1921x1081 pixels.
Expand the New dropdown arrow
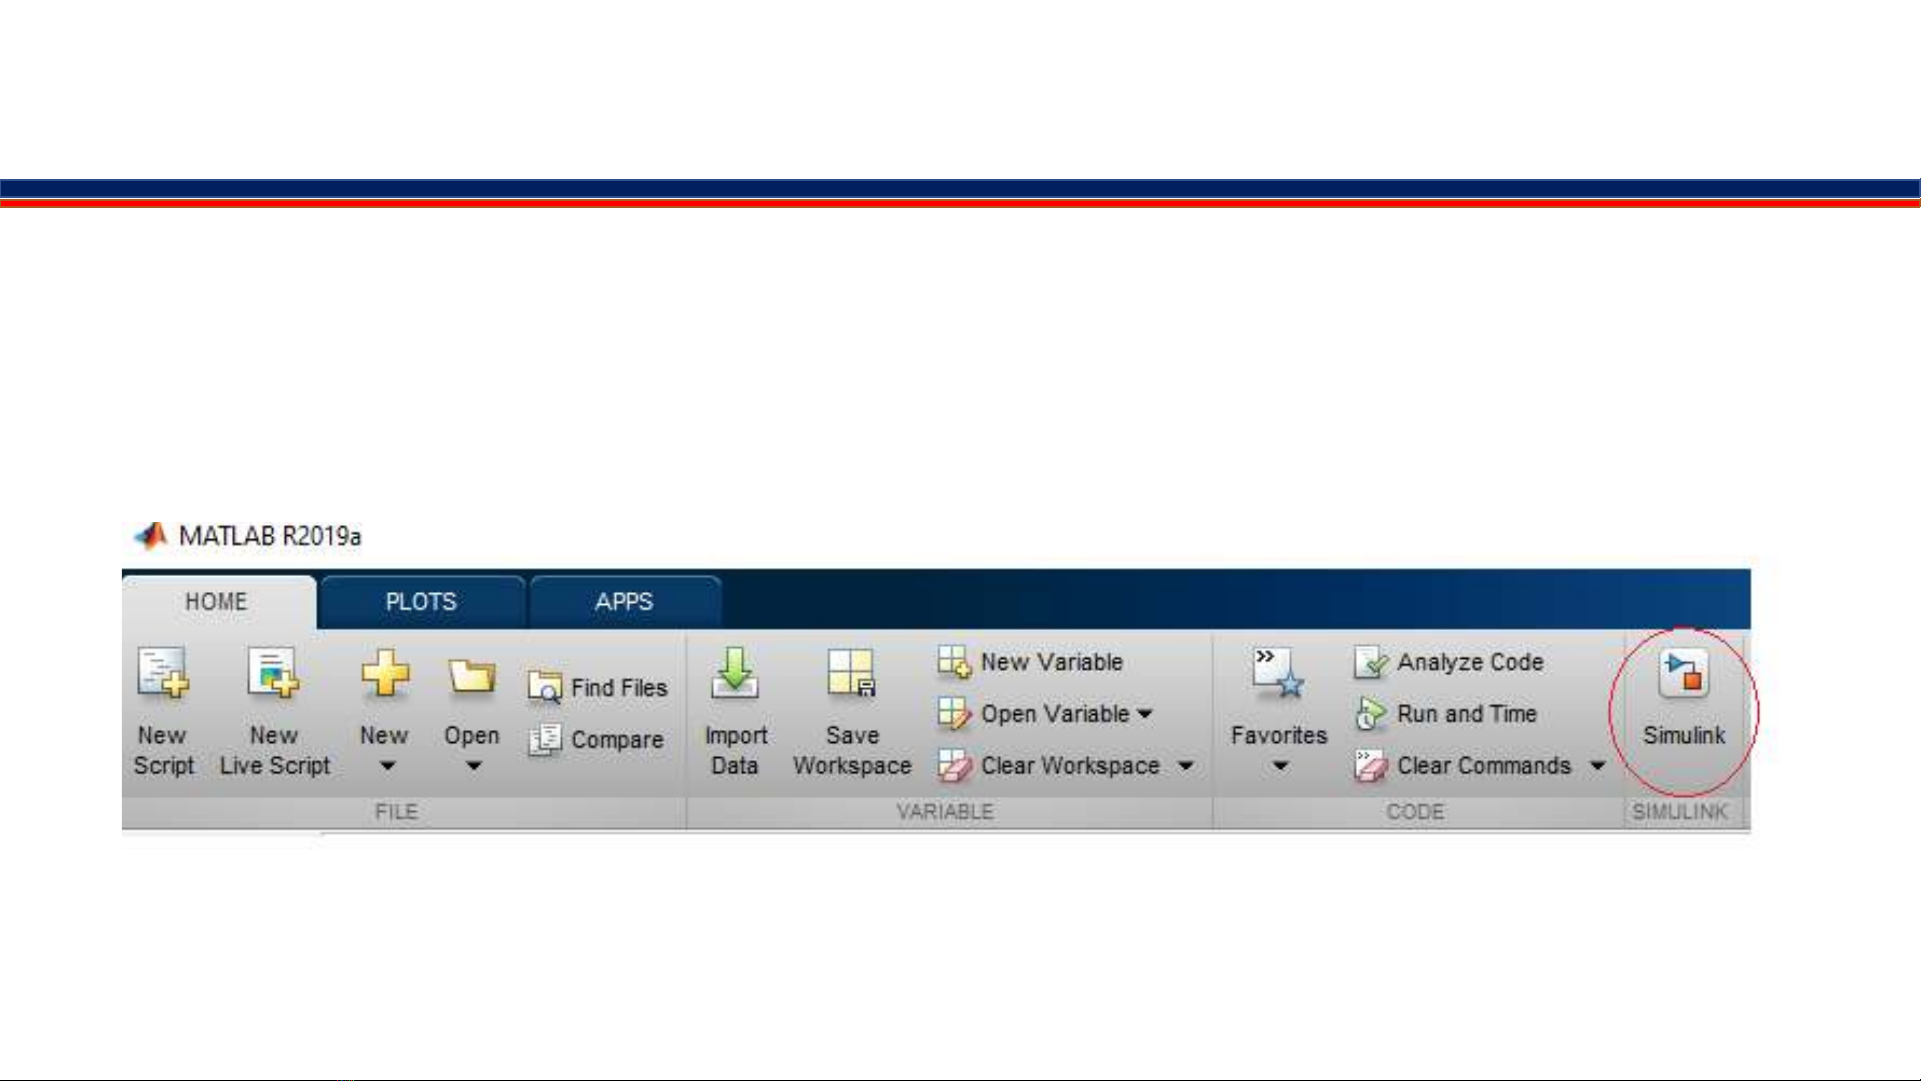point(386,767)
